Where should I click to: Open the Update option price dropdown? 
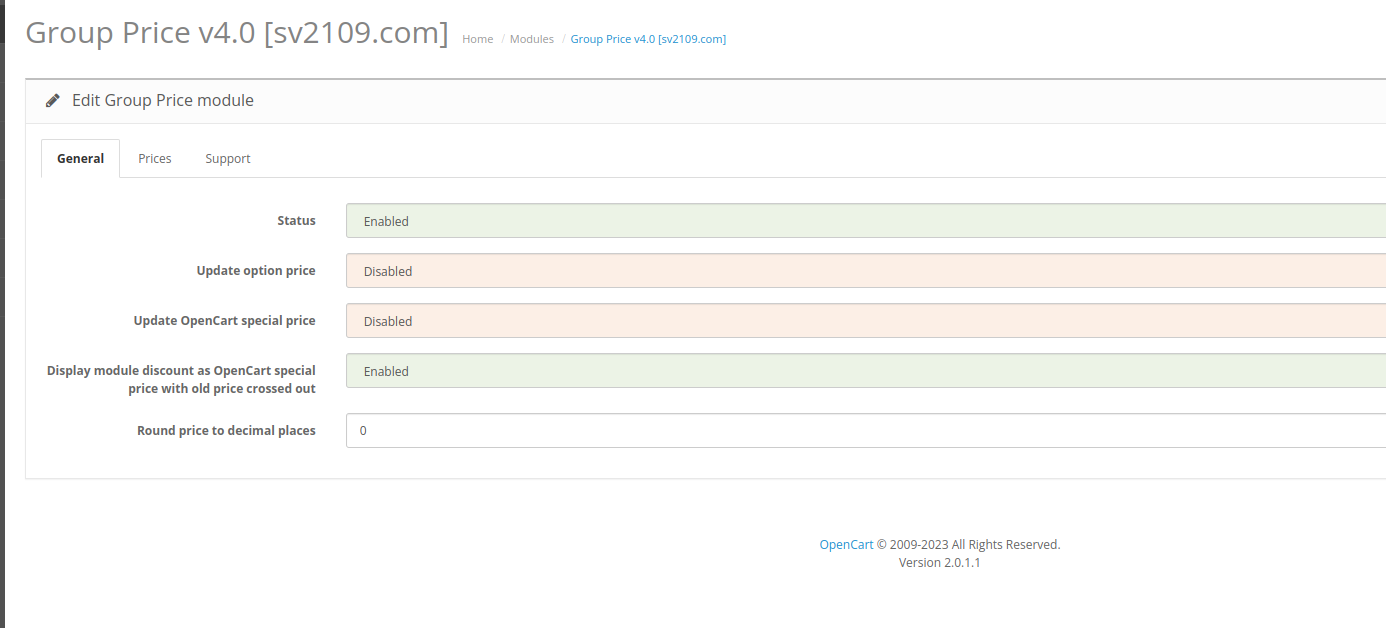tap(865, 271)
